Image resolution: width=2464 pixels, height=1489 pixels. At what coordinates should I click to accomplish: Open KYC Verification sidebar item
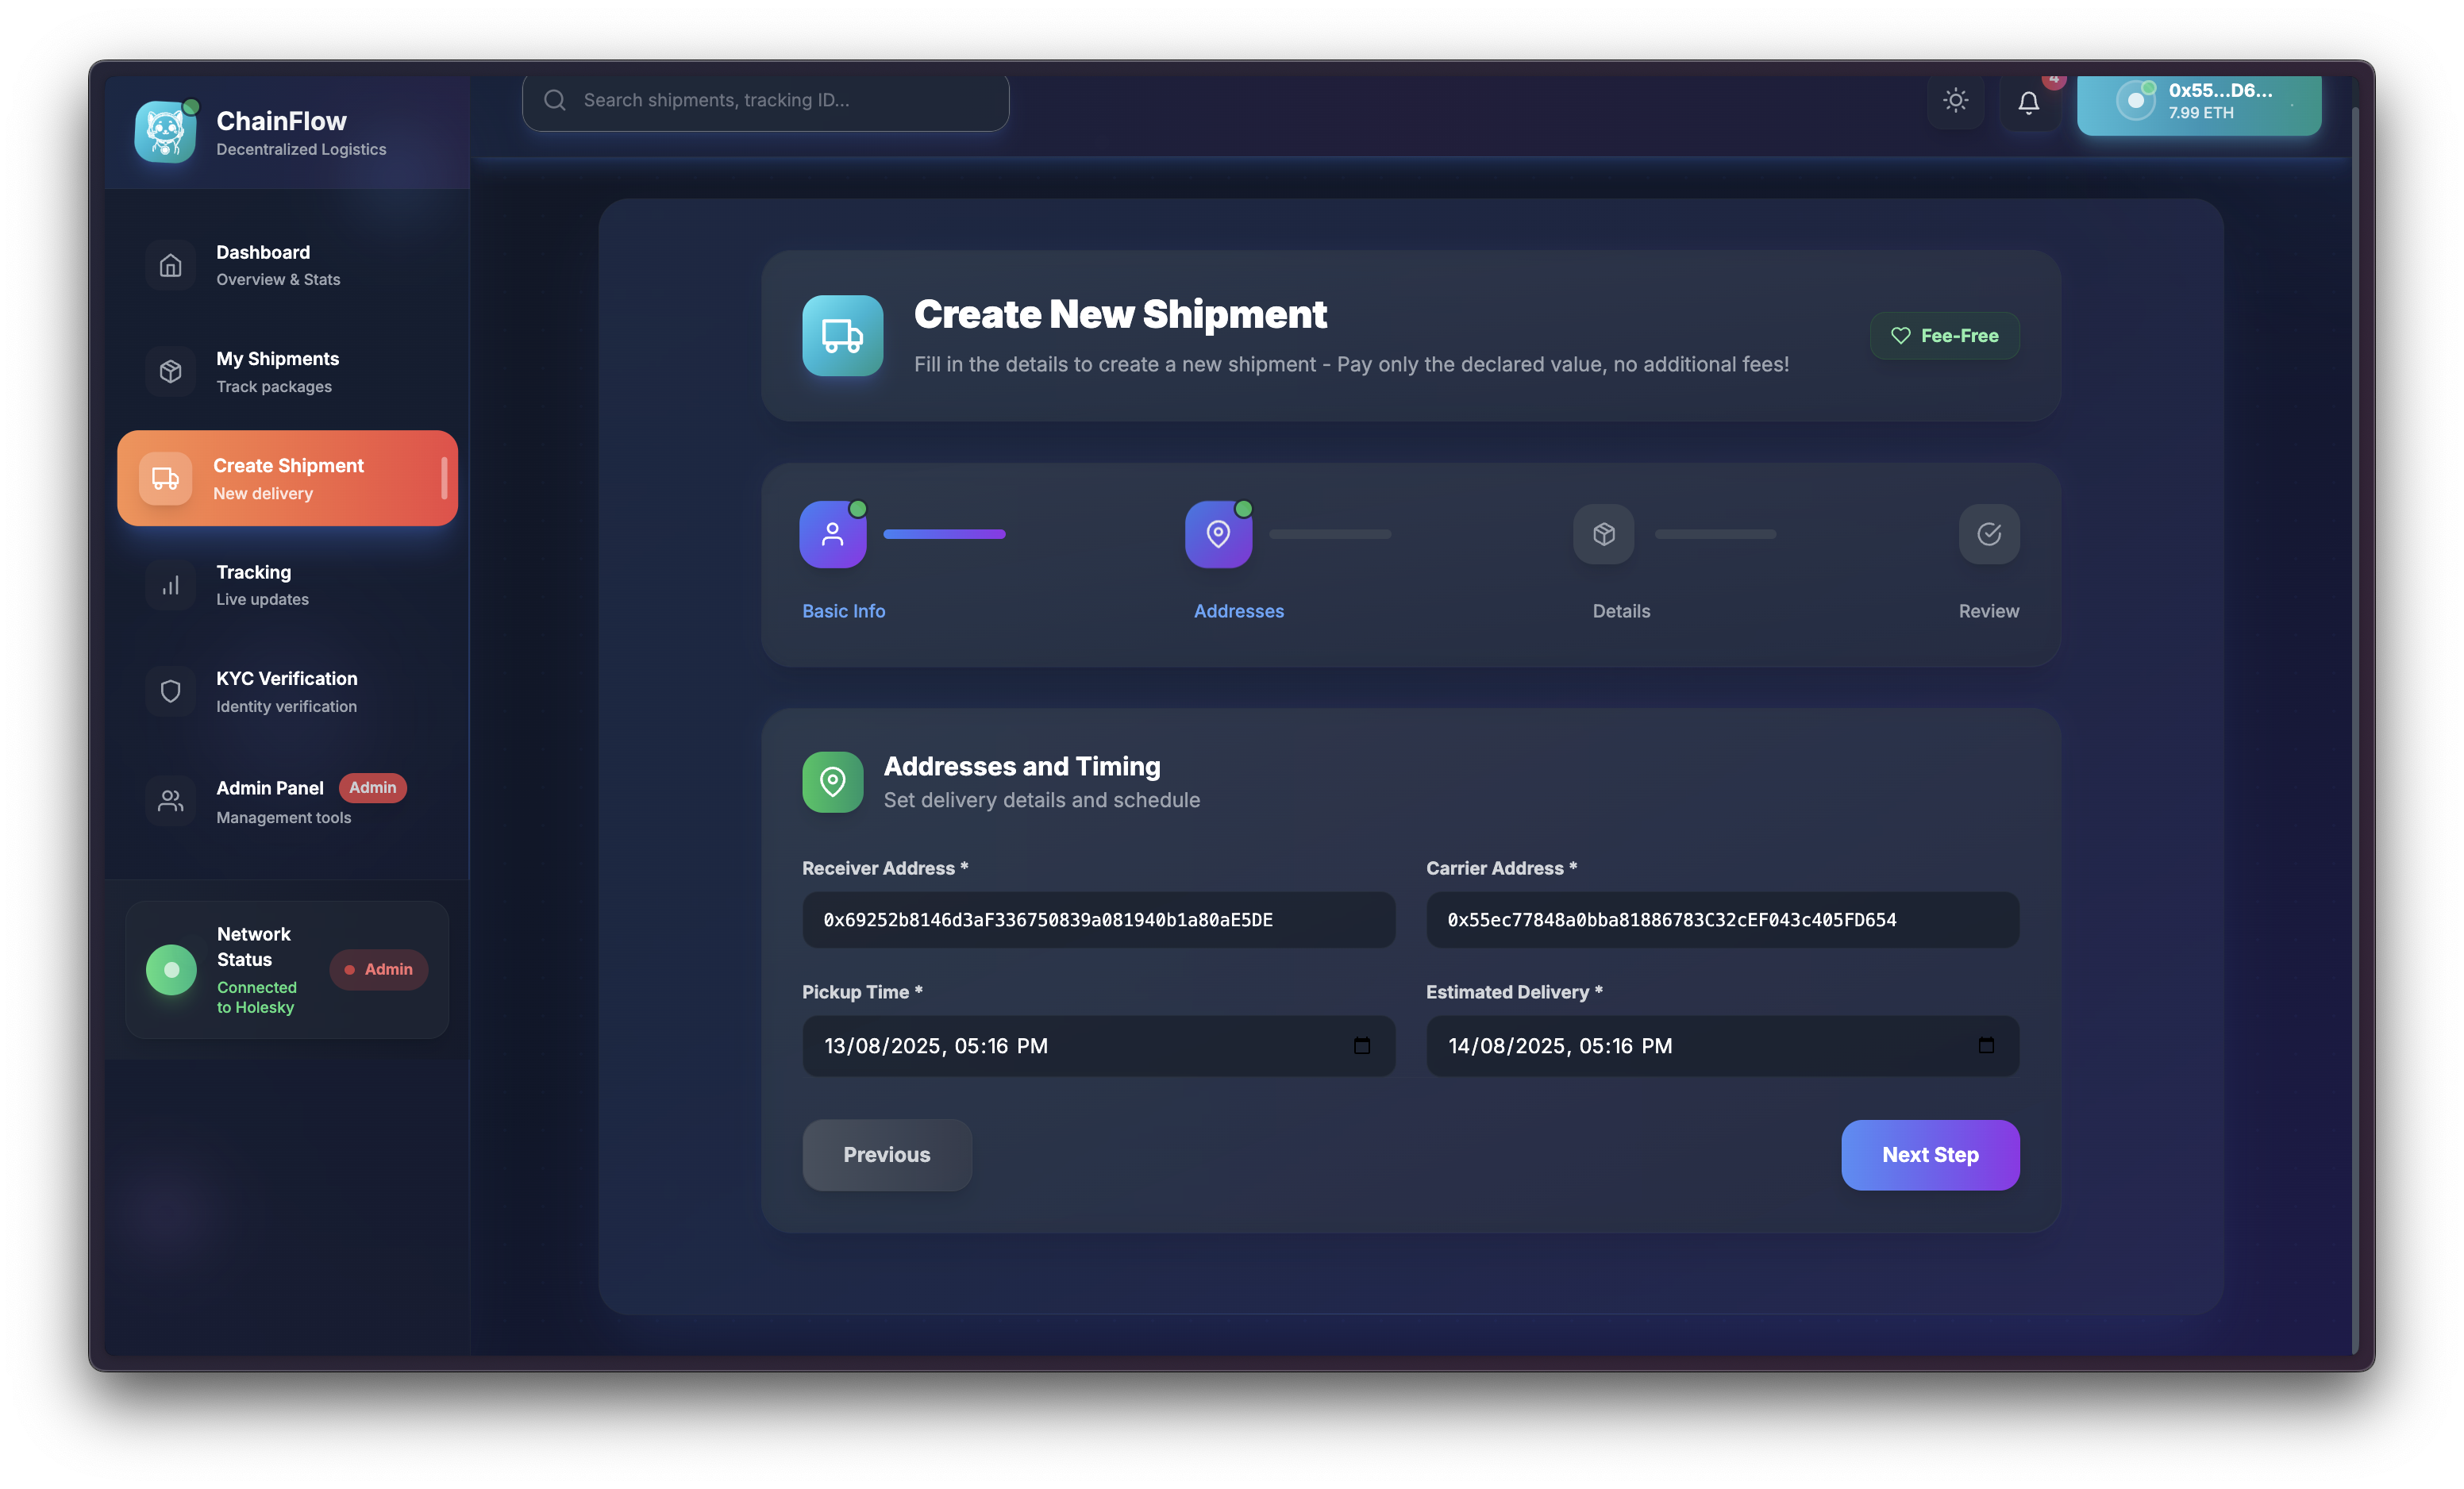pos(286,691)
